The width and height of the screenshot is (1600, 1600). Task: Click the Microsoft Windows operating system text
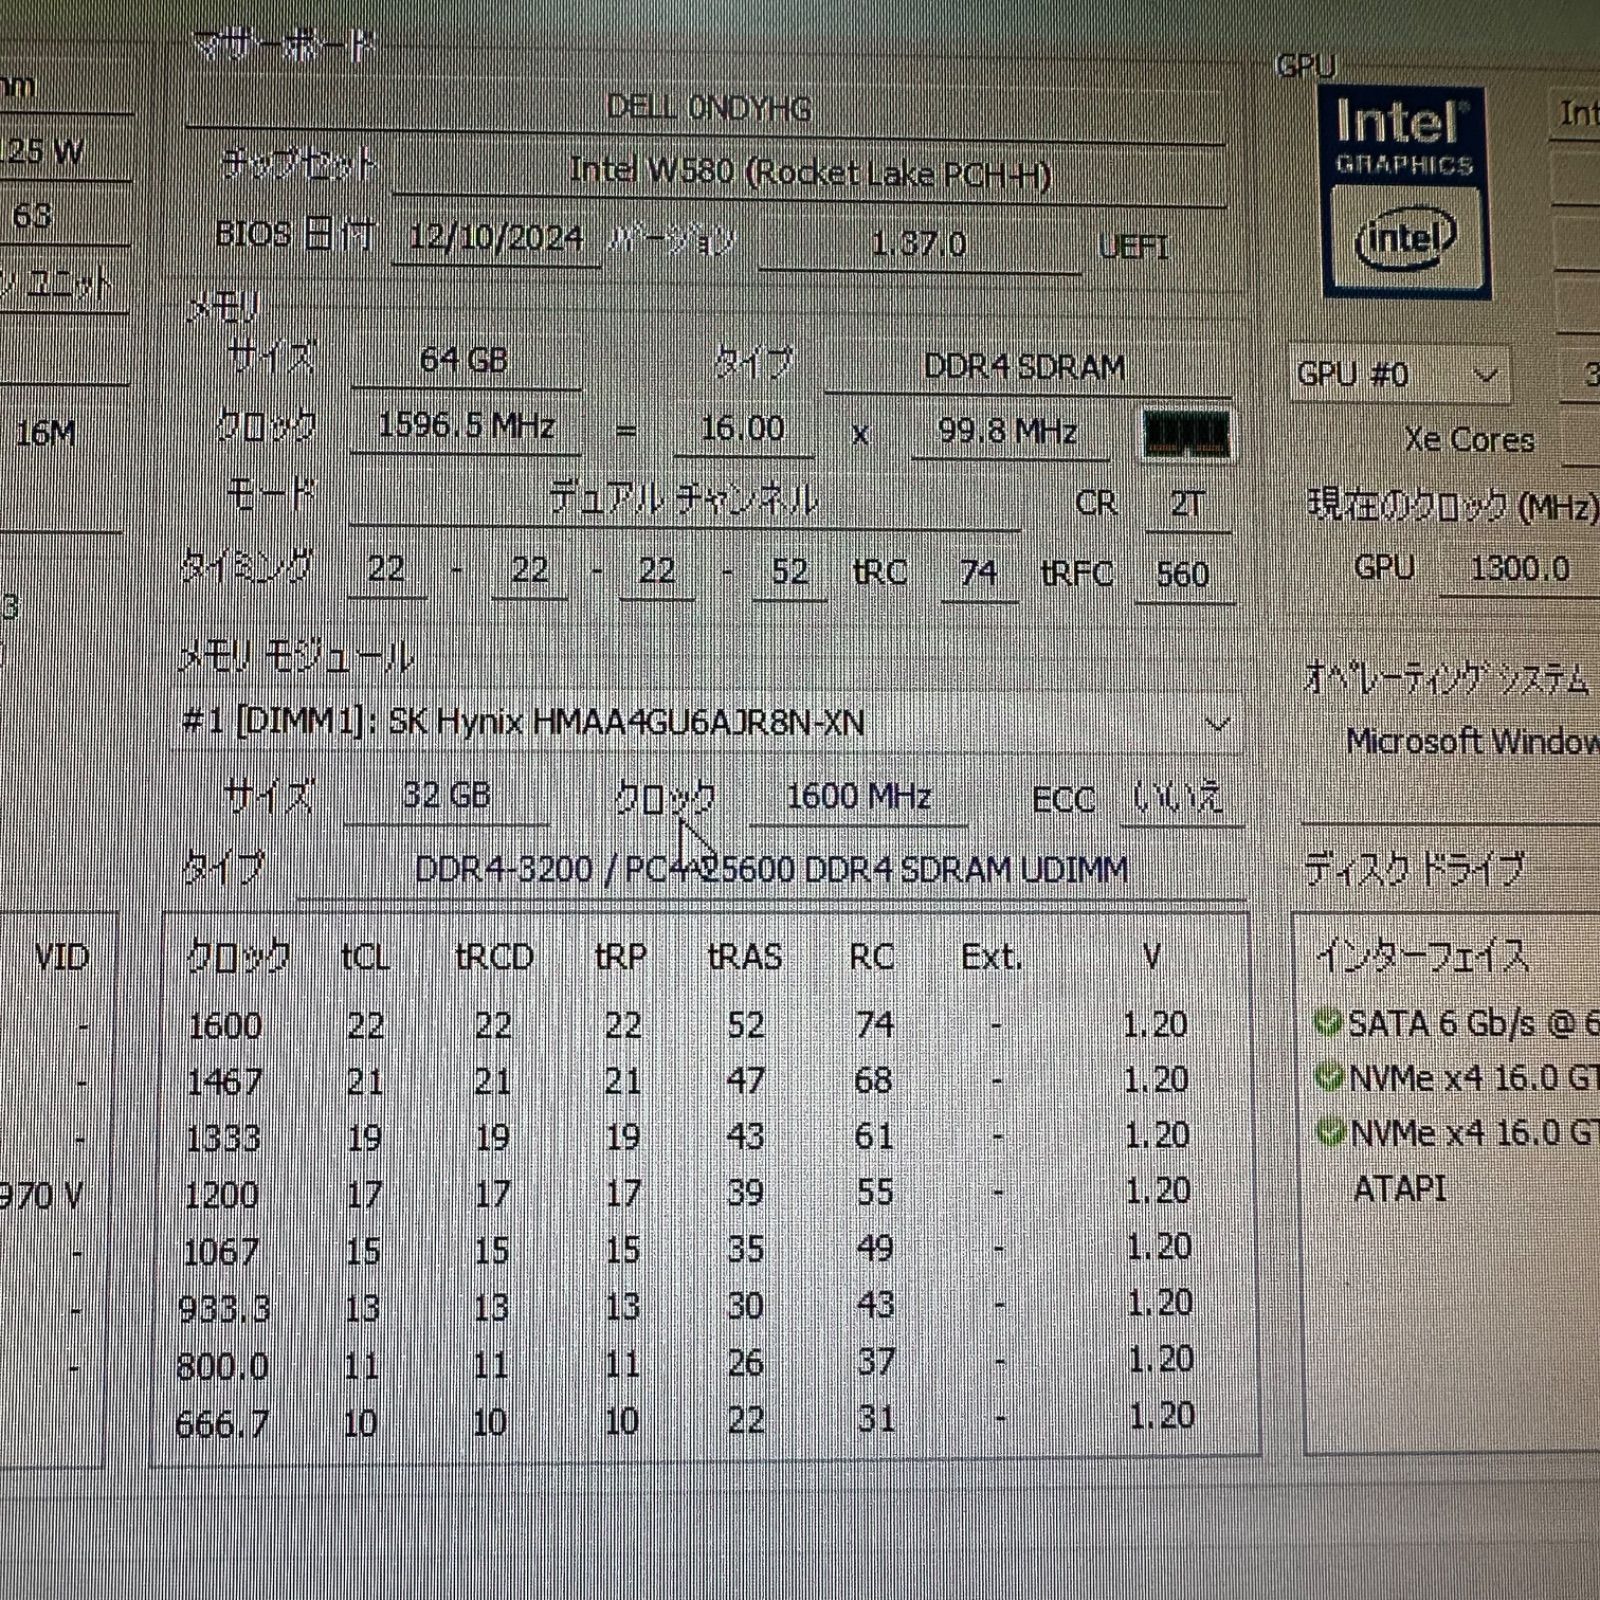point(1473,741)
